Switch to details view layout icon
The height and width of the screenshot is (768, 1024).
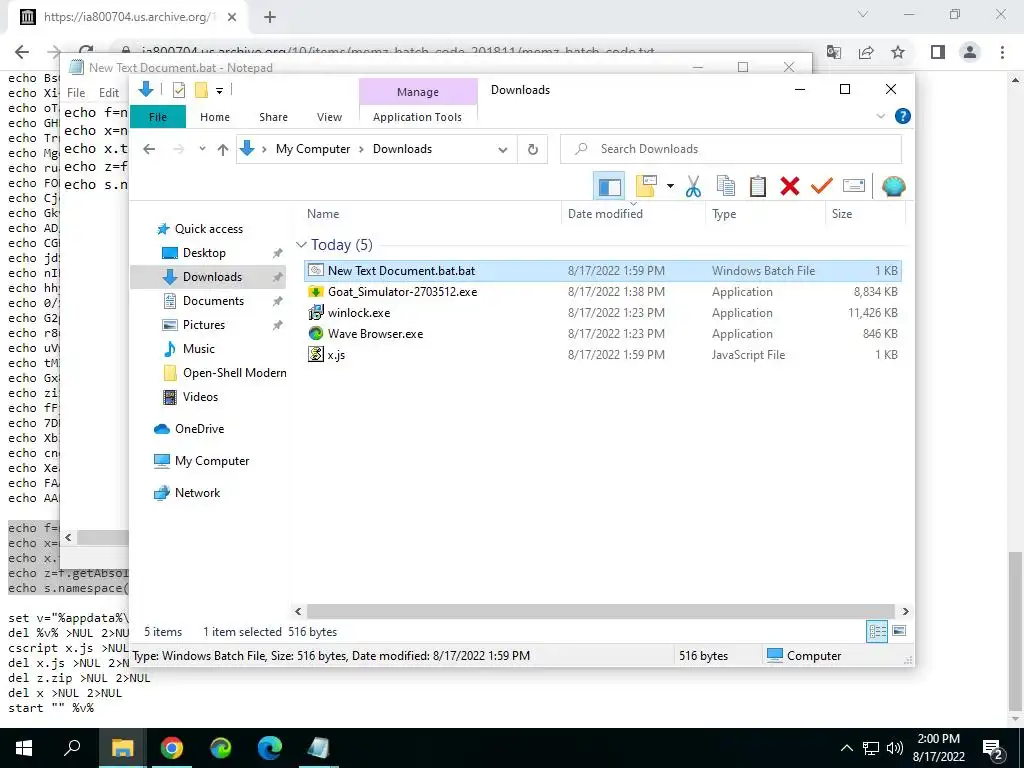click(x=877, y=632)
